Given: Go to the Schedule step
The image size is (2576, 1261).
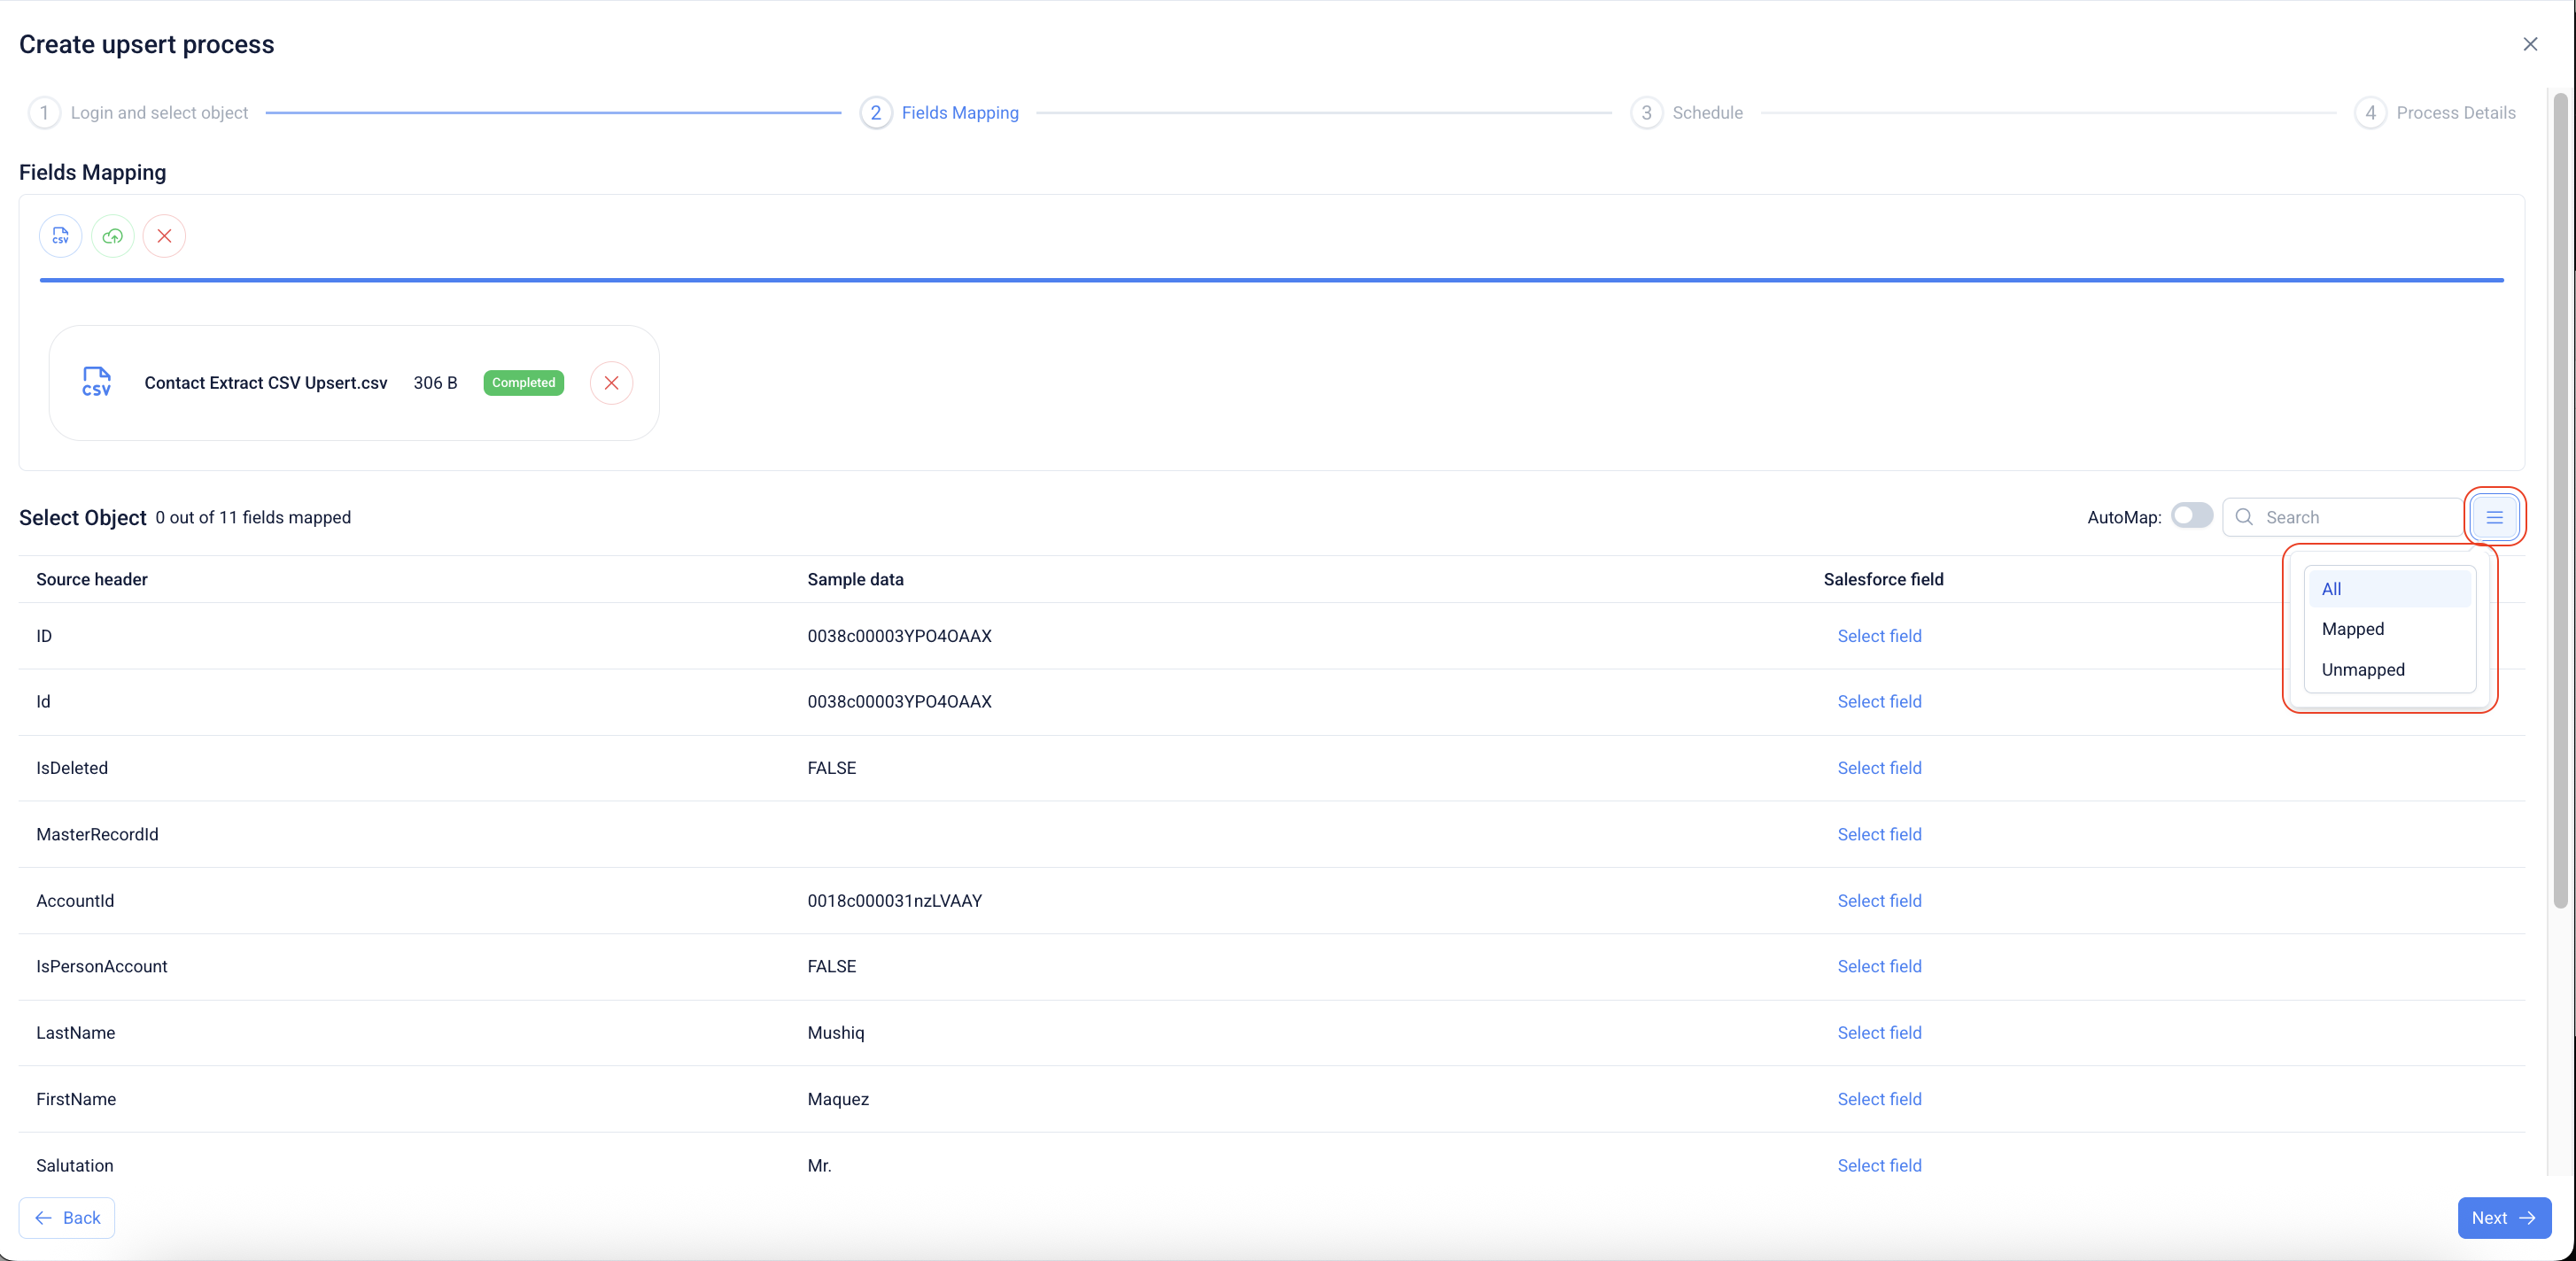Looking at the screenshot, I should click(x=1705, y=113).
